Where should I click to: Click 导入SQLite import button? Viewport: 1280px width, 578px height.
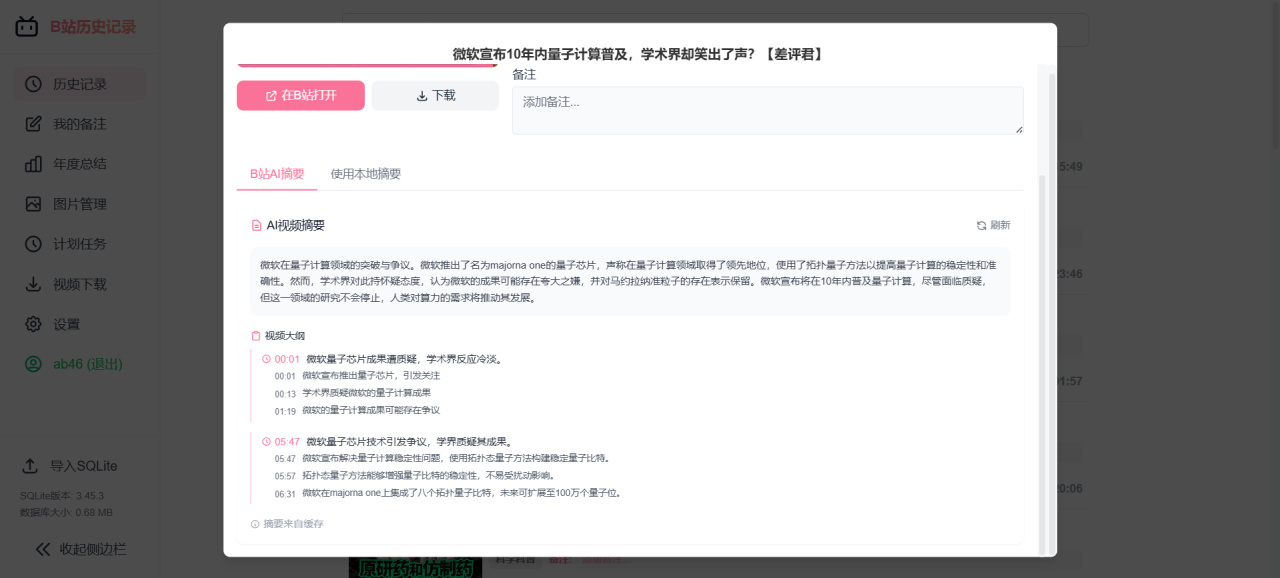pyautogui.click(x=71, y=466)
